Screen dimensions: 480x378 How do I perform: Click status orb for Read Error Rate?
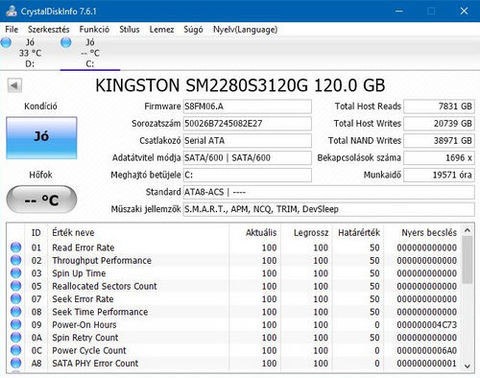16,247
